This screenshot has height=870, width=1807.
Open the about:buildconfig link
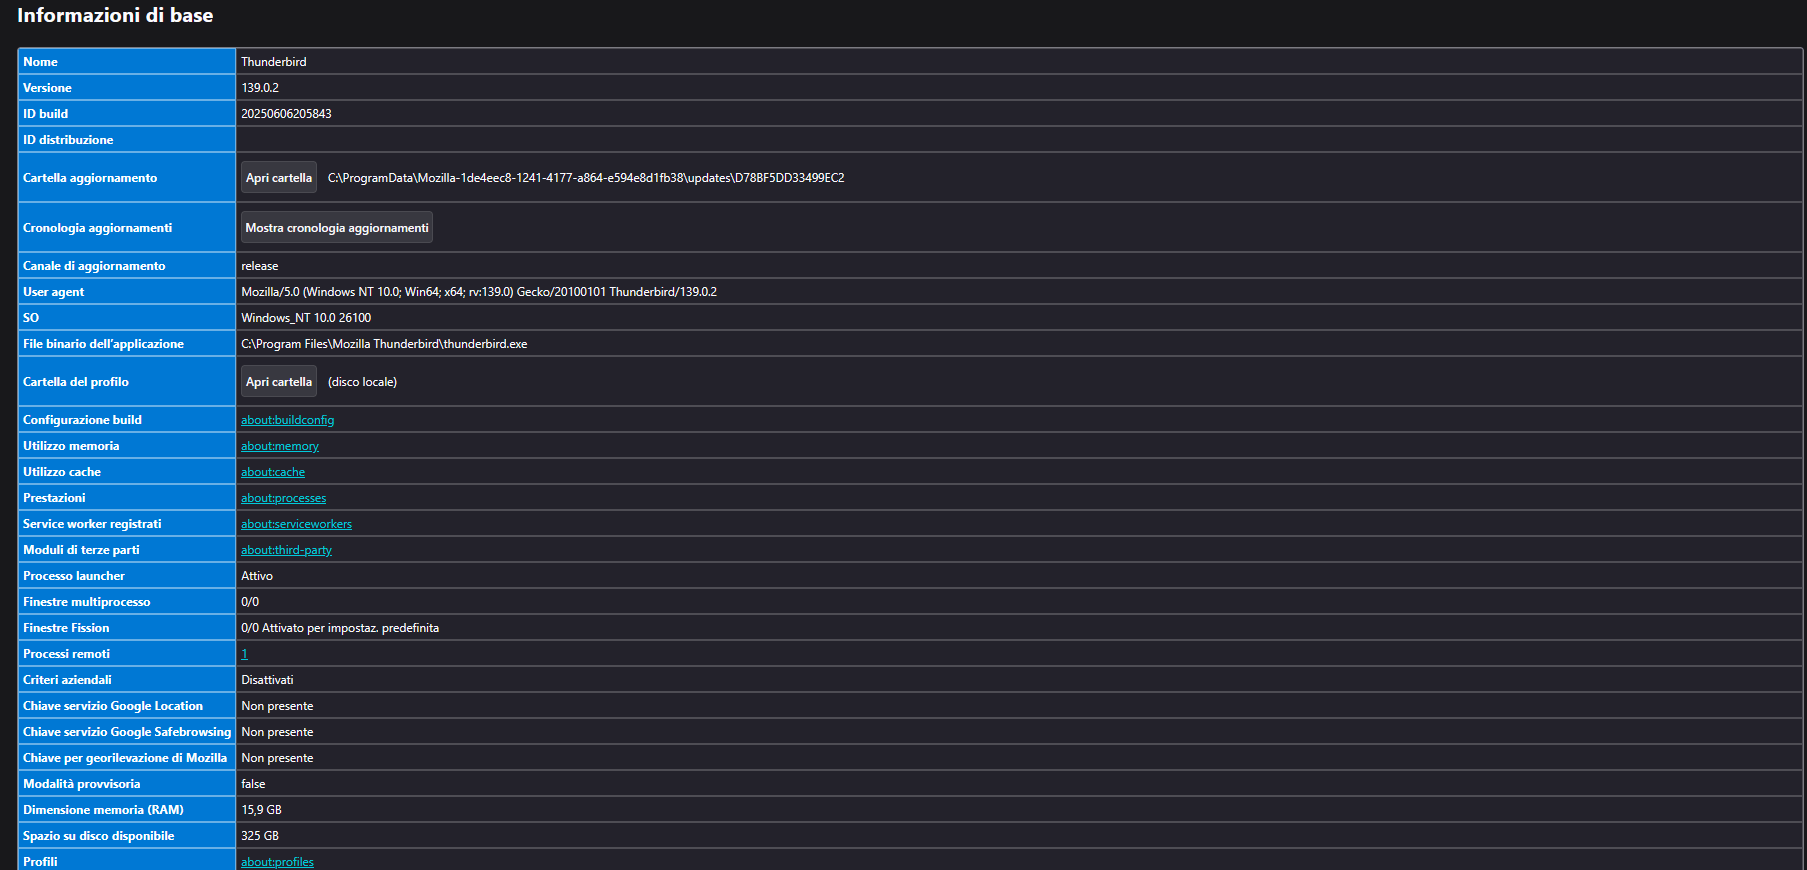(288, 420)
